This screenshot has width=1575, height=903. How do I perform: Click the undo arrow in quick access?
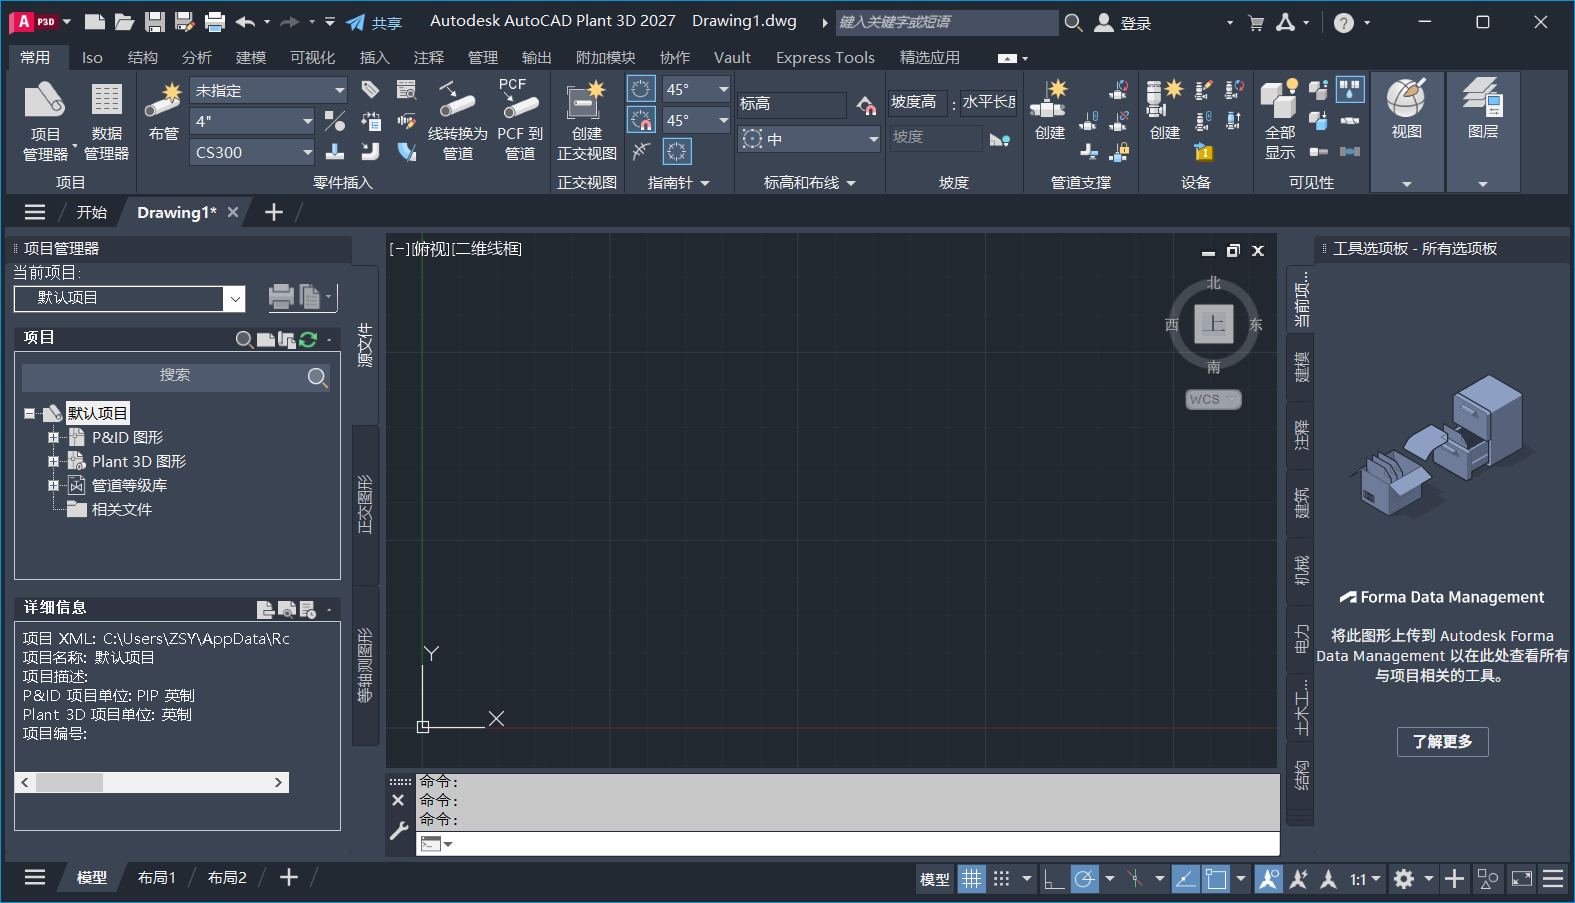click(245, 22)
